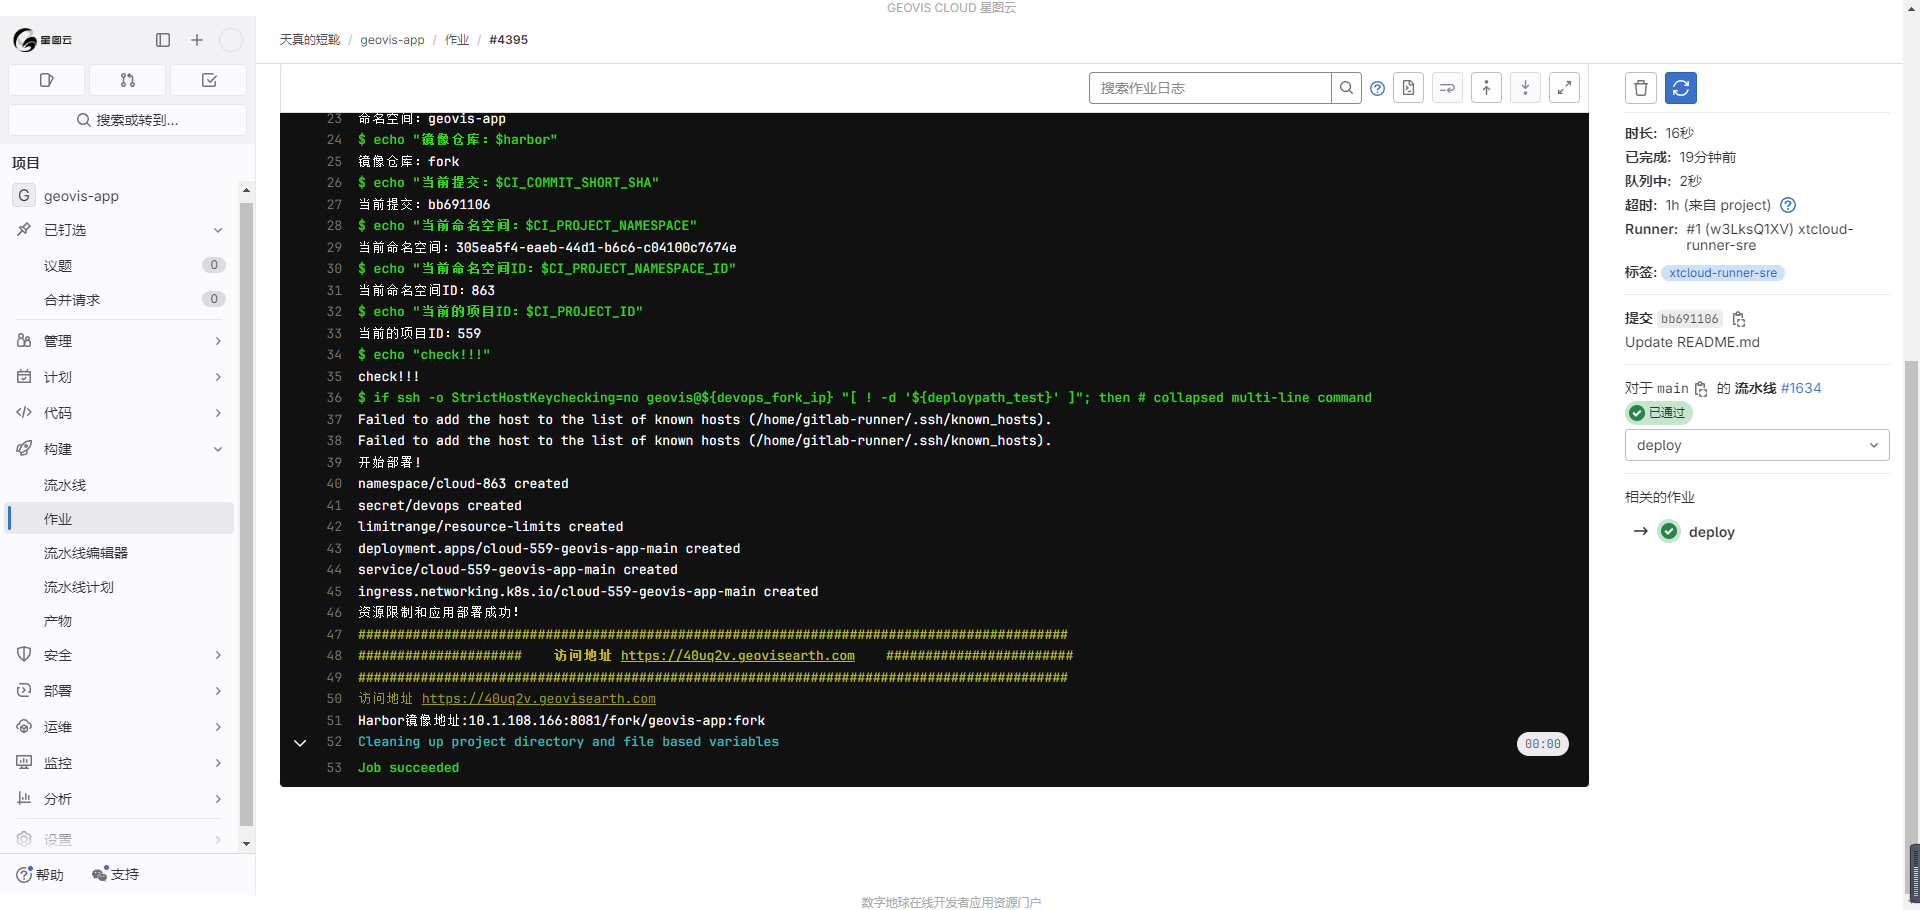Click the shield icon for 安全
This screenshot has width=1920, height=910.
(x=24, y=655)
